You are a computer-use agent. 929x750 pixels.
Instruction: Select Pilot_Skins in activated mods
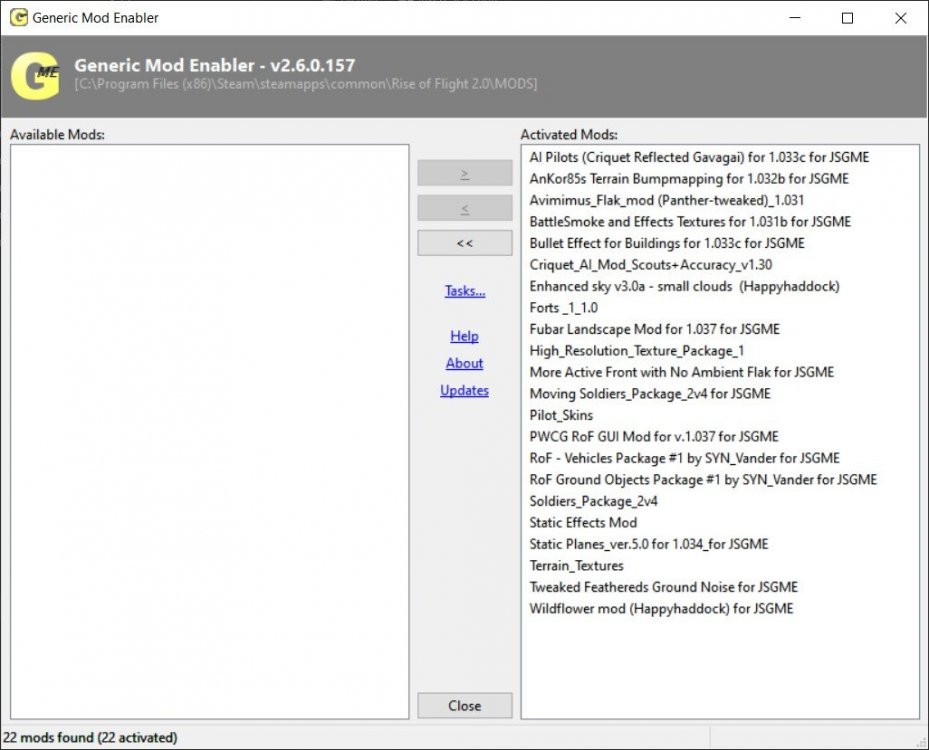(561, 415)
